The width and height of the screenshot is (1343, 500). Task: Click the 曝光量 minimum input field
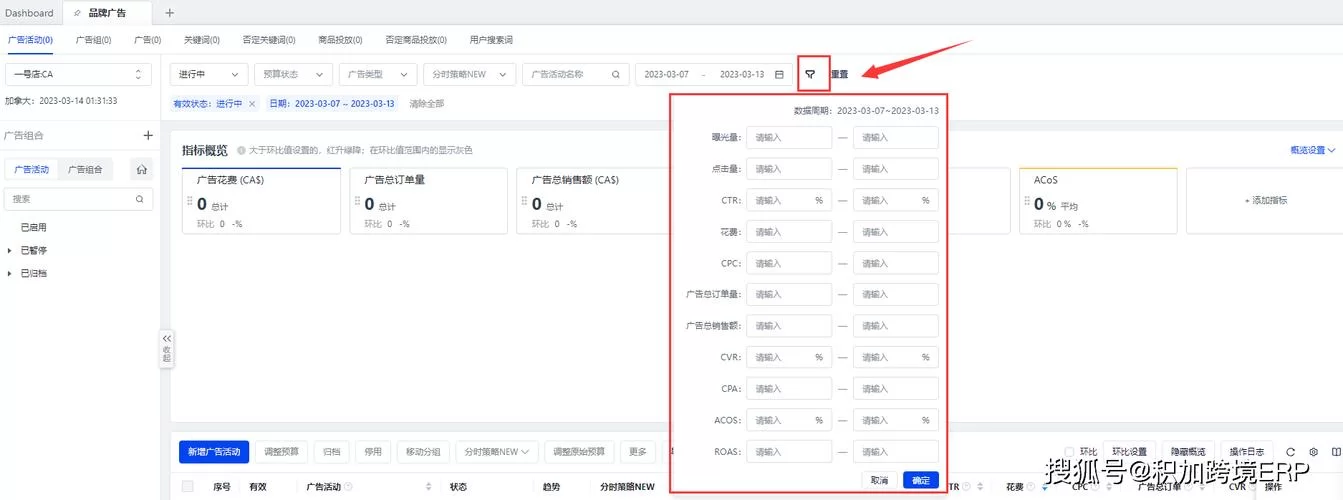pyautogui.click(x=789, y=137)
